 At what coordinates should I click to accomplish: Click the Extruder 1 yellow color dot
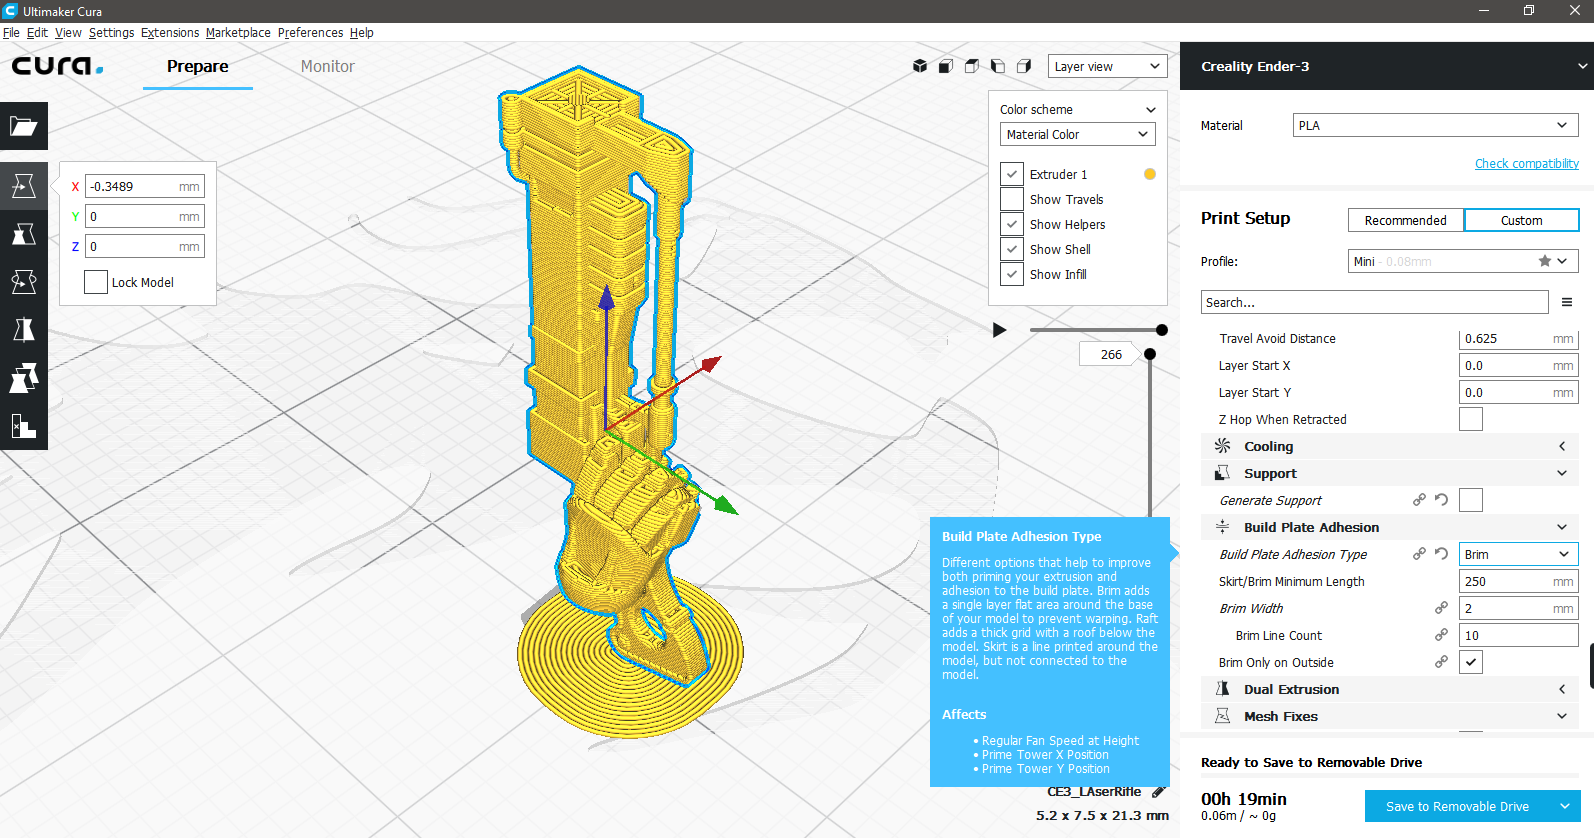1150,174
